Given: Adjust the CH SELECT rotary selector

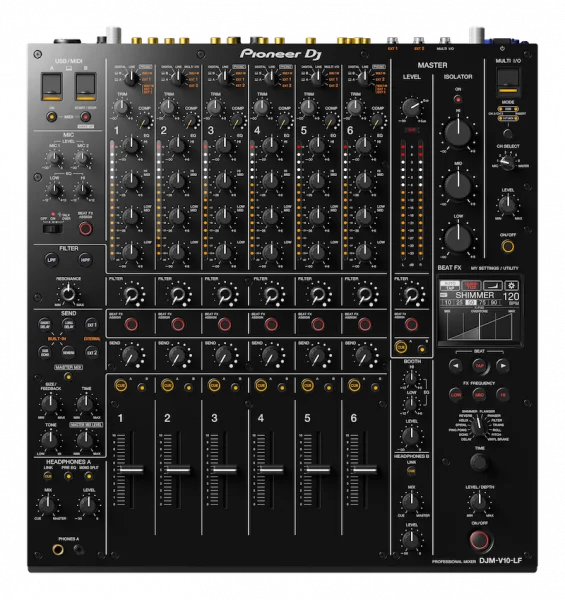Looking at the screenshot, I should [507, 162].
